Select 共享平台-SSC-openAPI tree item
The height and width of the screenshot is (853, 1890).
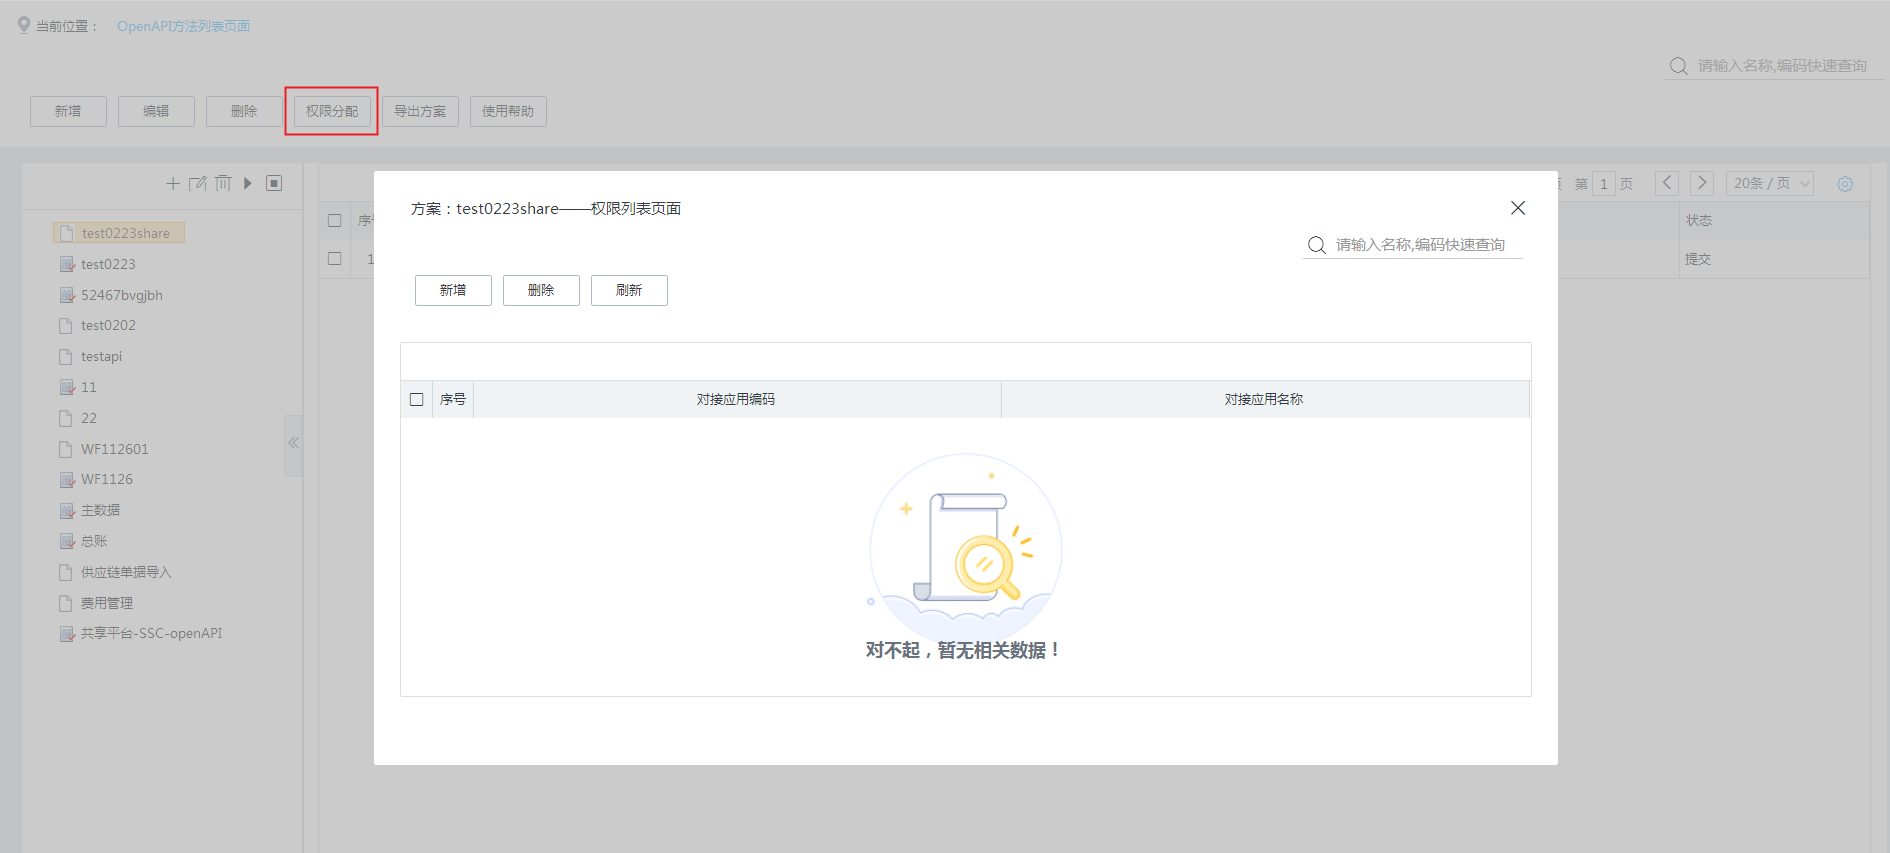tap(151, 633)
